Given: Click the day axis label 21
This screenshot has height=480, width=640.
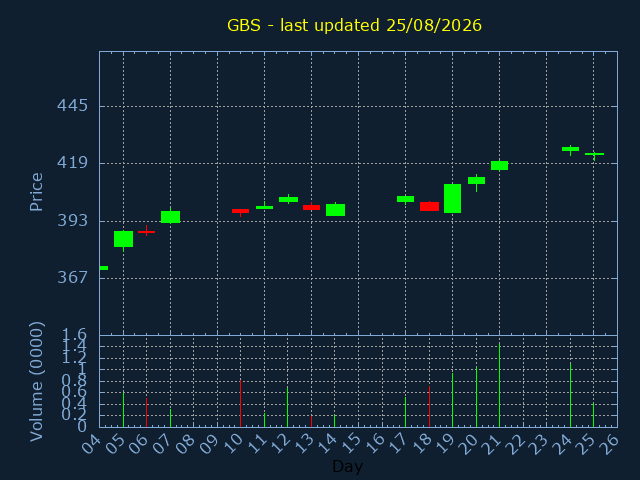Looking at the screenshot, I should 491,444.
